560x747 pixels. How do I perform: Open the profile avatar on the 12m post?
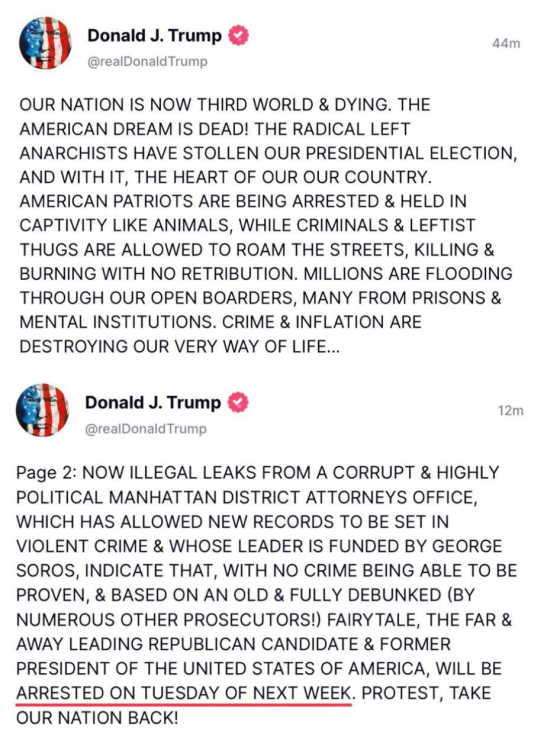[x=42, y=410]
